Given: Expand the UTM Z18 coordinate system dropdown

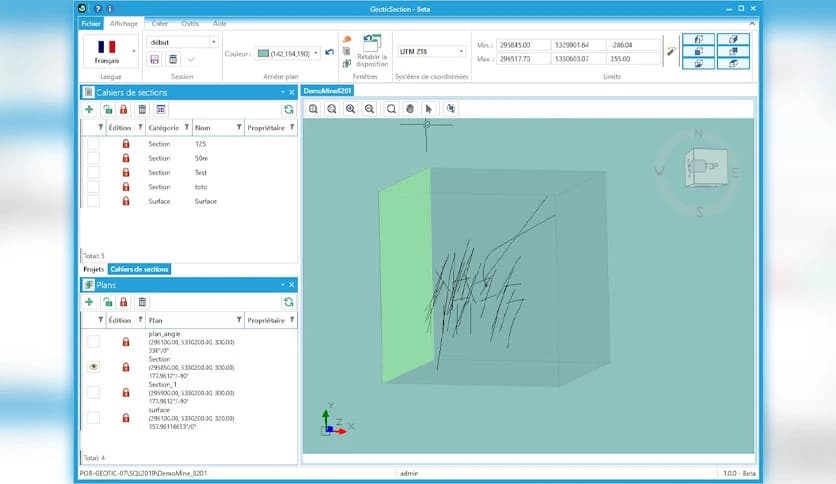Looking at the screenshot, I should pyautogui.click(x=461, y=51).
